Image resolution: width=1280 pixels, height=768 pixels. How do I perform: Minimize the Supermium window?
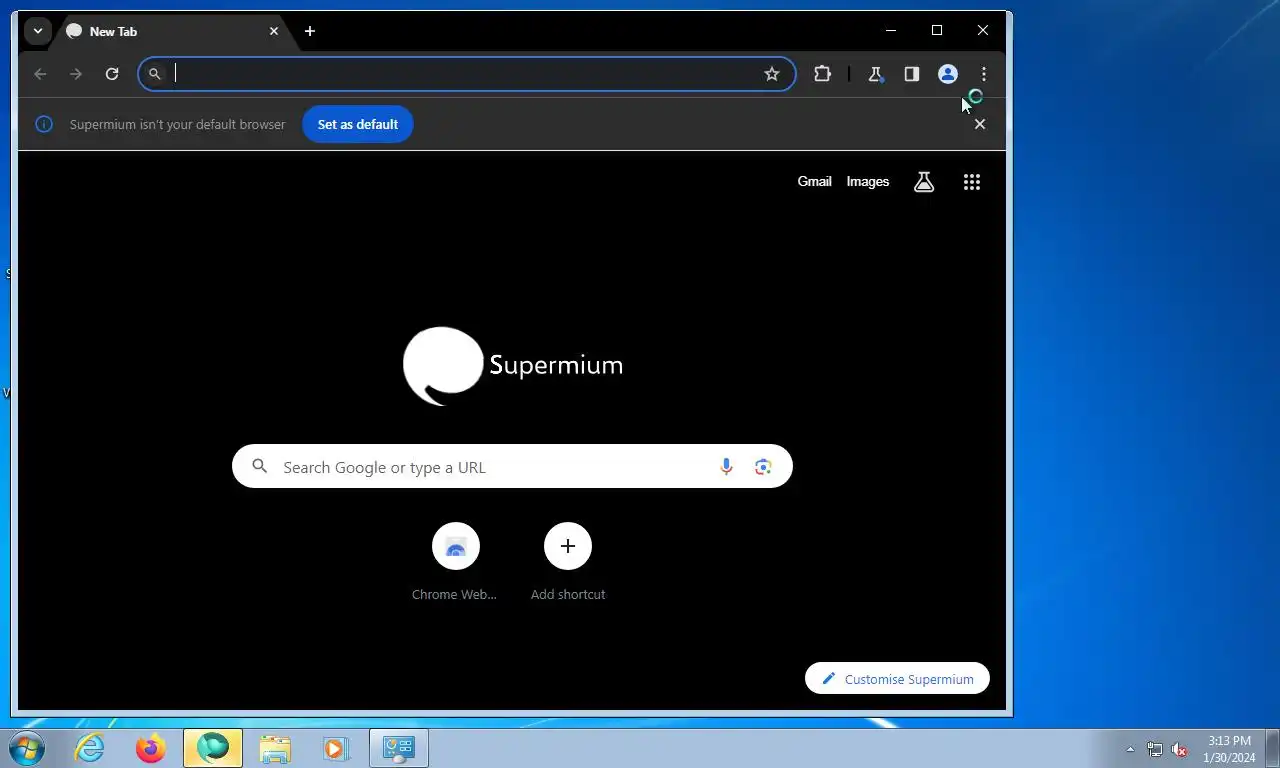(891, 30)
